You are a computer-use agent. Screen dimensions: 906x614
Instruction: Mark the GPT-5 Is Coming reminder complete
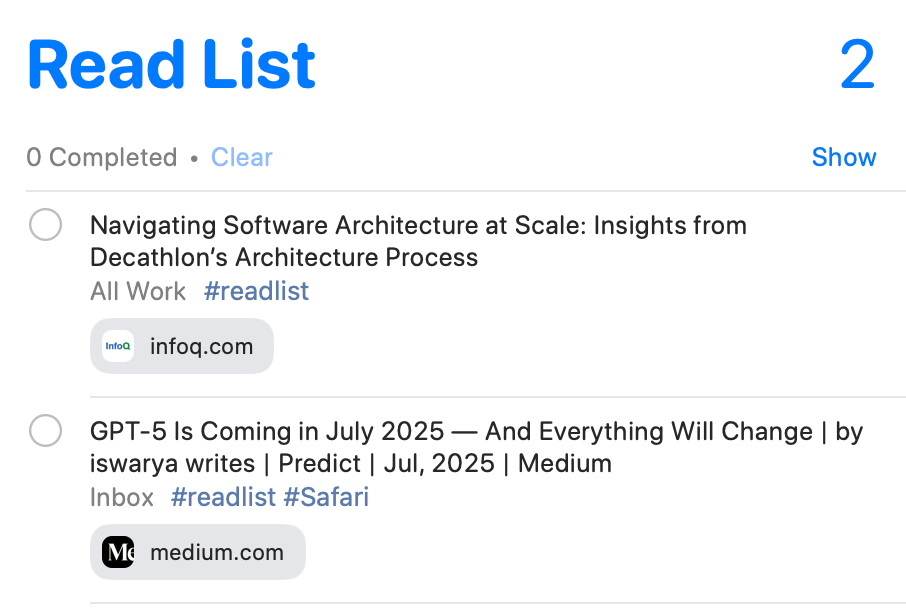[x=46, y=430]
